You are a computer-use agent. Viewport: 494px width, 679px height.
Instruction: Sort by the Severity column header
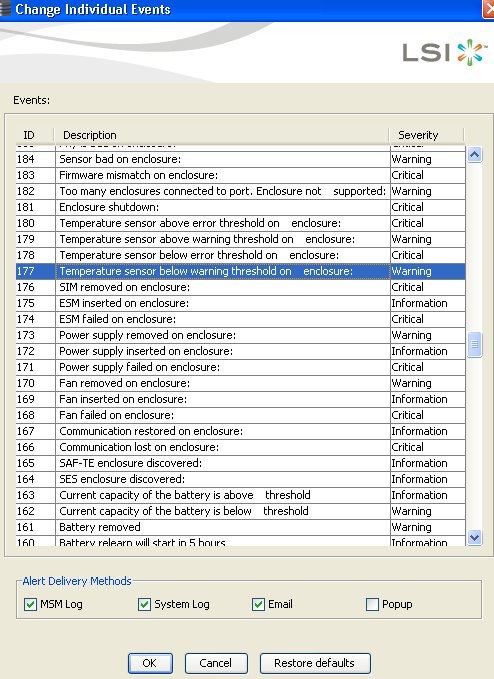click(426, 135)
